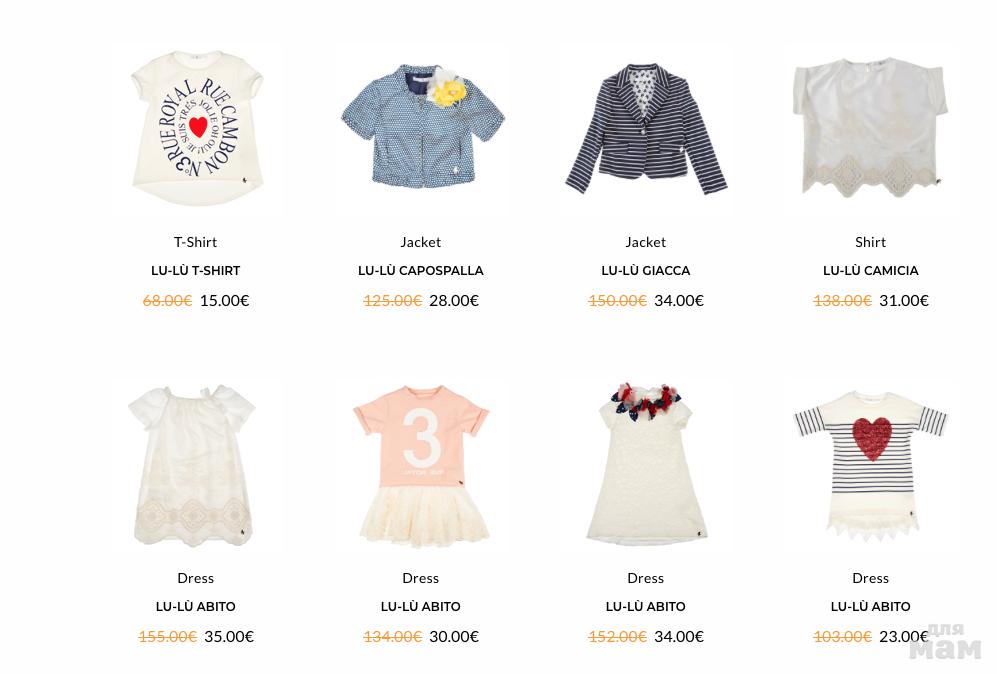This screenshot has height=674, width=997.
Task: Click the crossed-out 155.00€ price
Action: pos(167,636)
